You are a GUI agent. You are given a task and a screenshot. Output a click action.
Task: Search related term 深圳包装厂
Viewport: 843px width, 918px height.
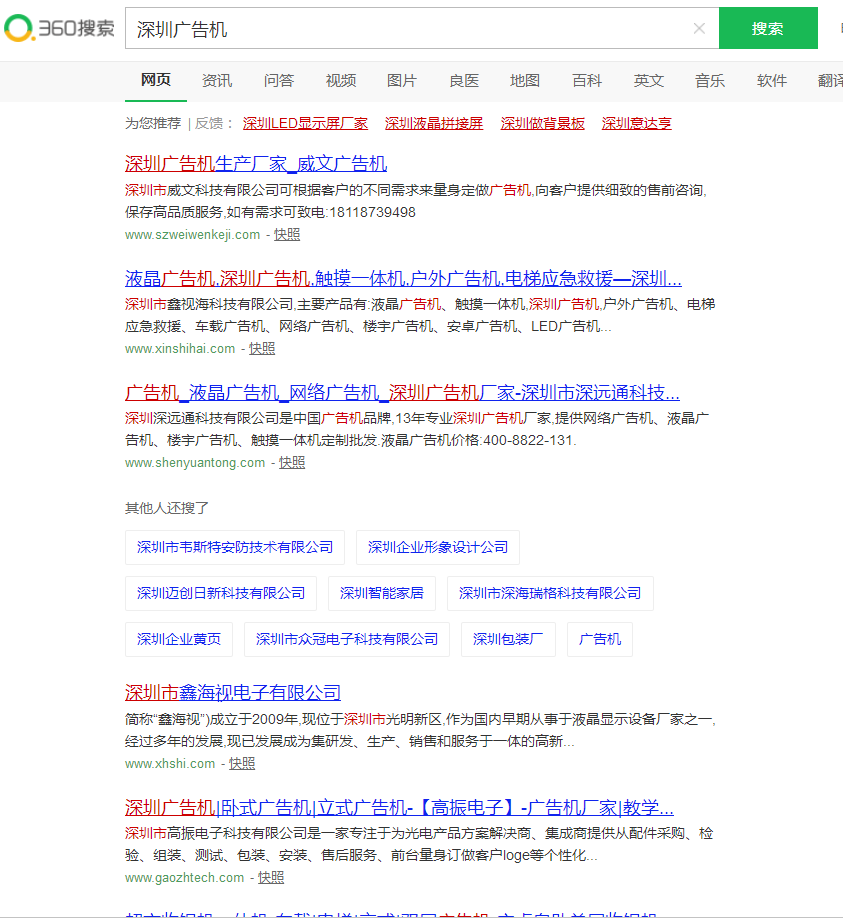pos(508,639)
